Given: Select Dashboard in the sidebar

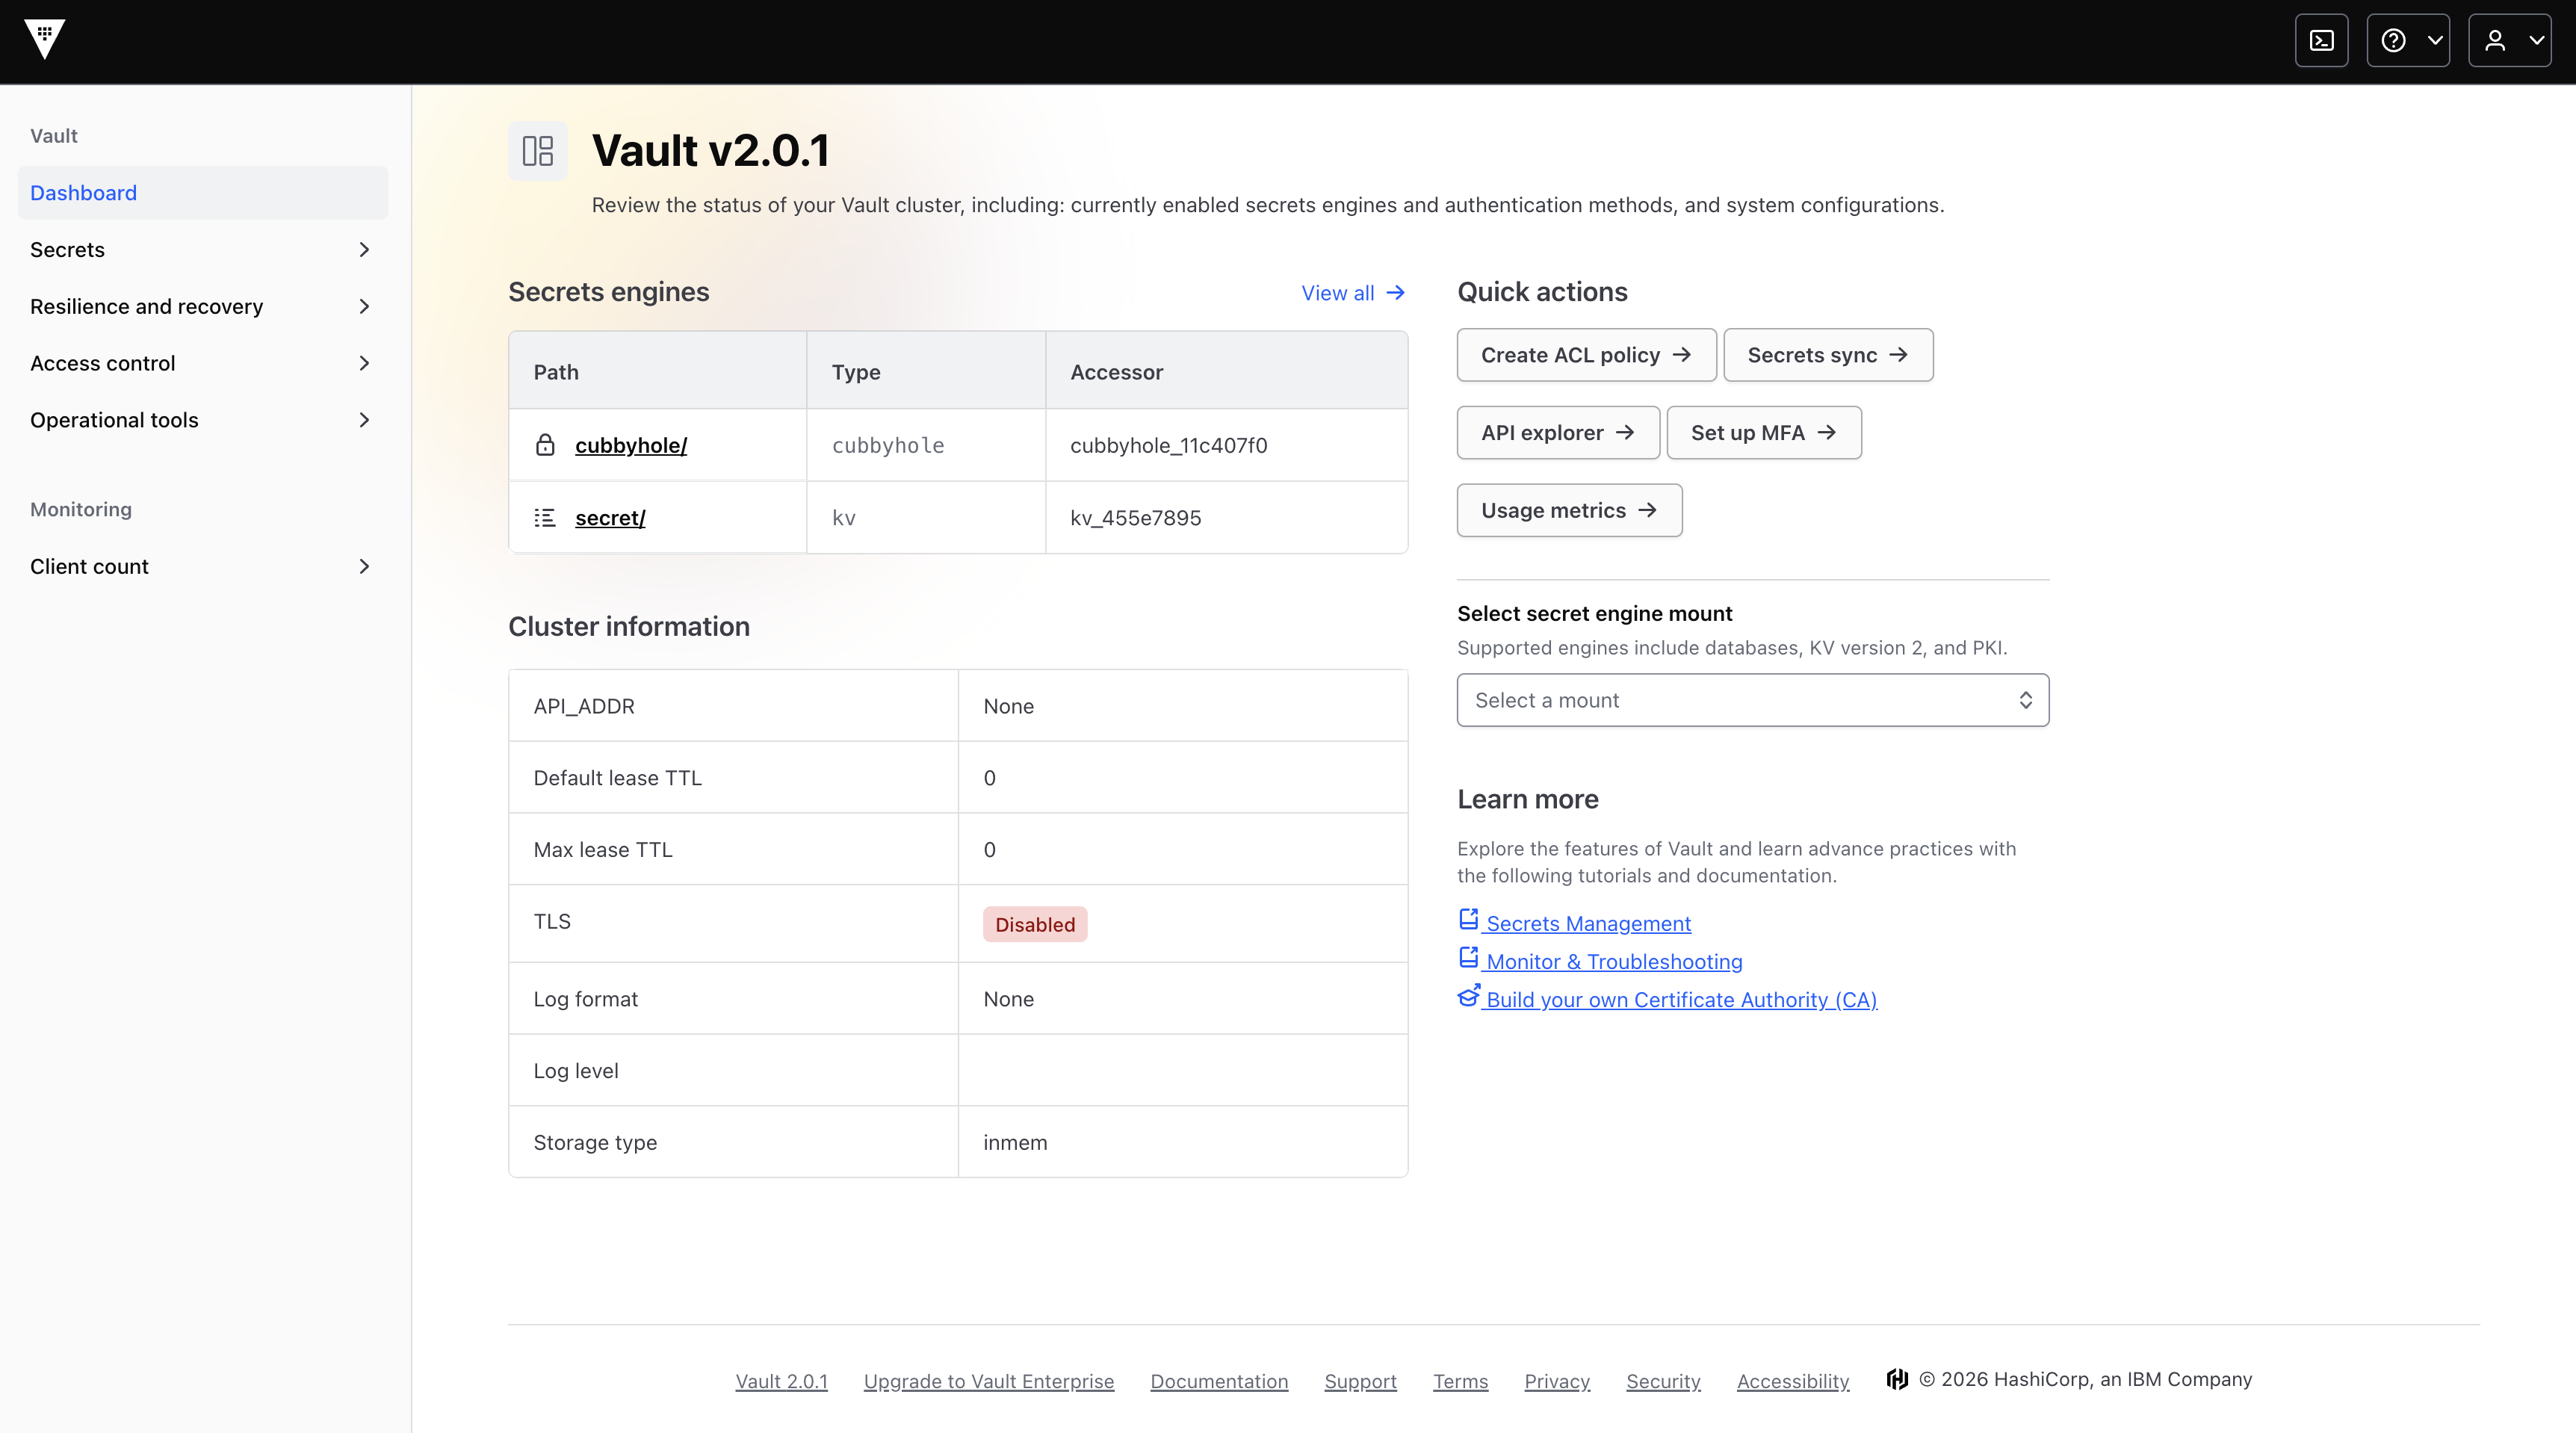Looking at the screenshot, I should click(202, 193).
